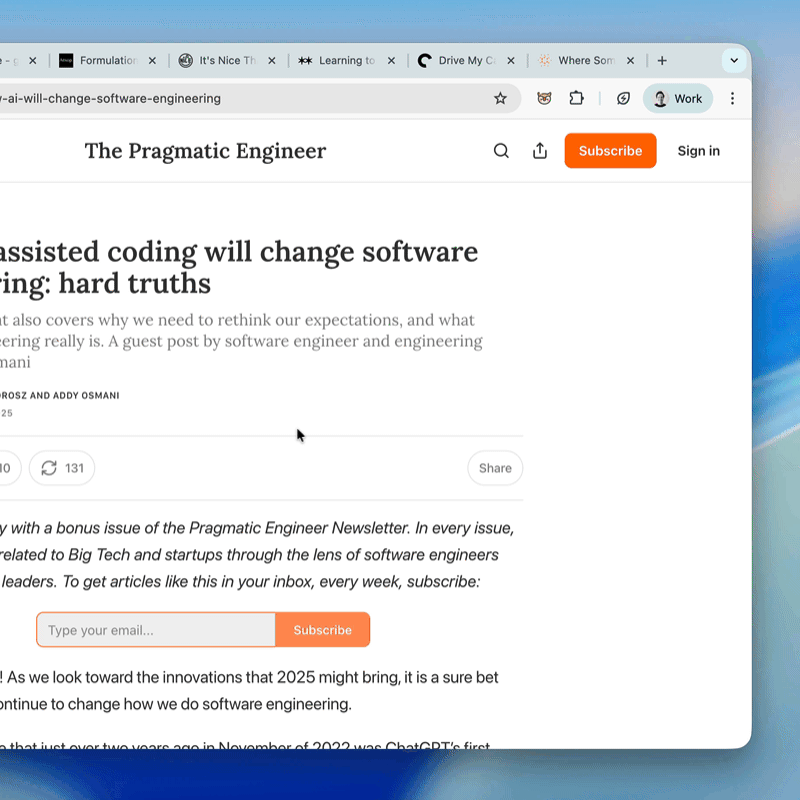
Task: Open the Pragmatic Engineer search icon
Action: point(501,151)
